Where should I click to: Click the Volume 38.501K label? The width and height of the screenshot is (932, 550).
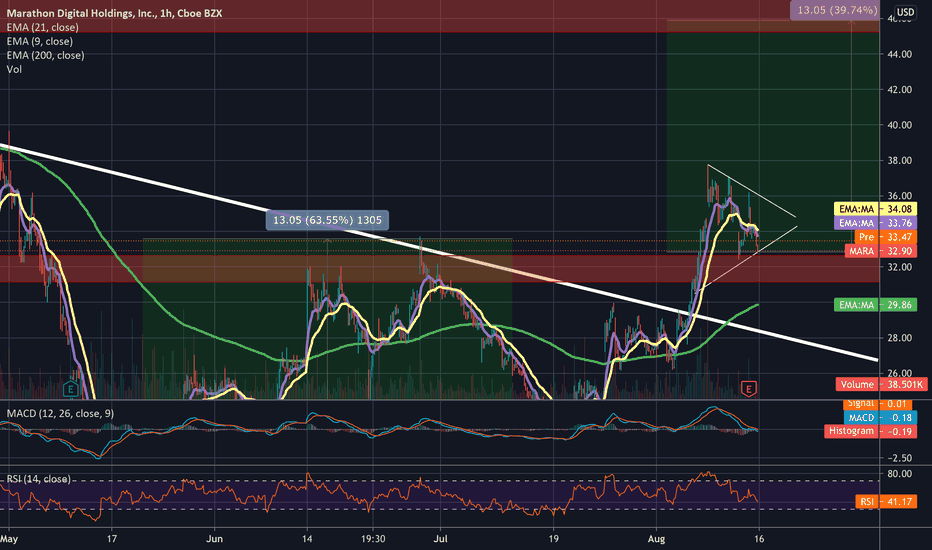(x=881, y=384)
